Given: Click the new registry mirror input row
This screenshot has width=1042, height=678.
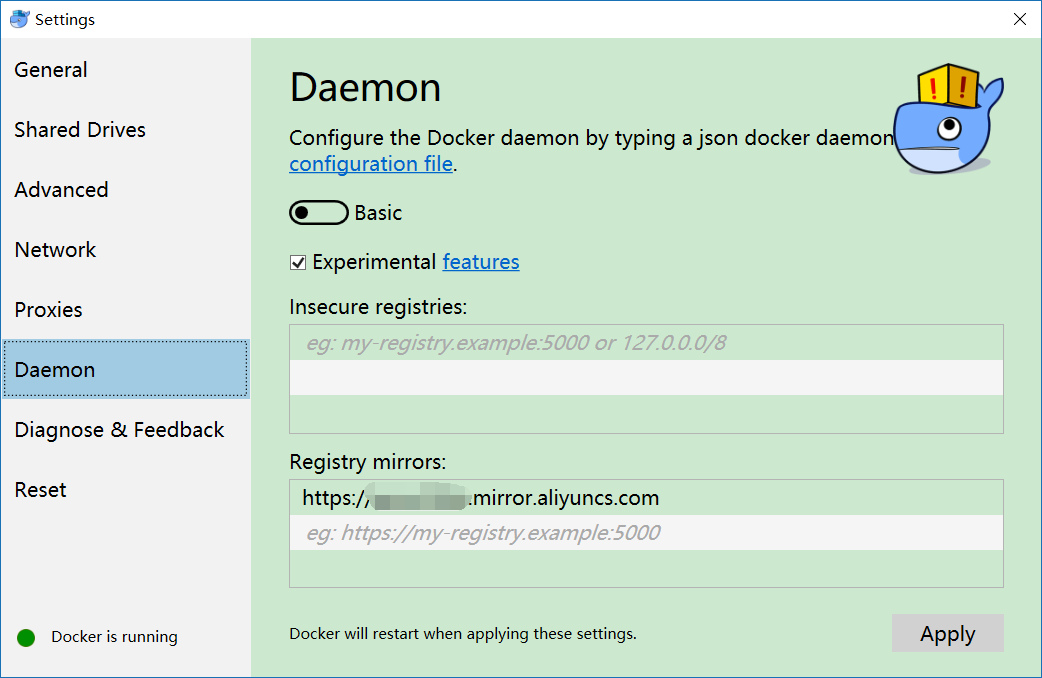Looking at the screenshot, I should [x=646, y=532].
